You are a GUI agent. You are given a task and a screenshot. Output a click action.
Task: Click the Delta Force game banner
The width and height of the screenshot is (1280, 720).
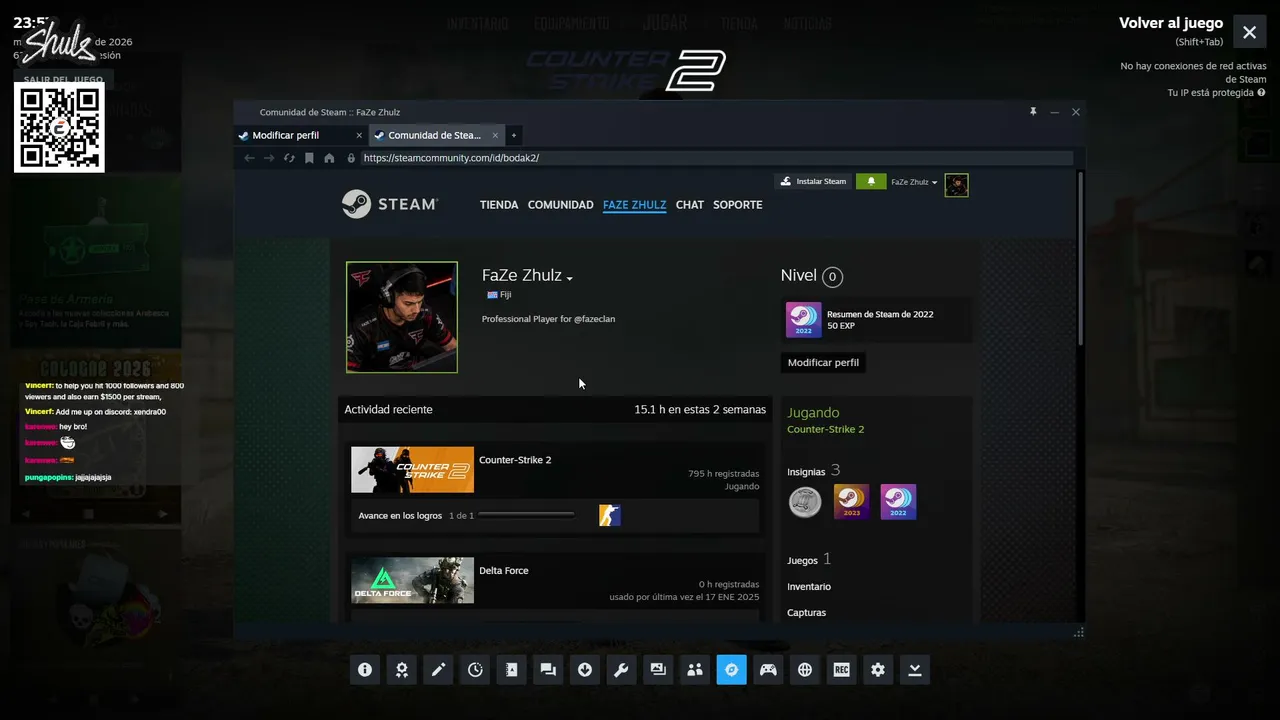(x=412, y=581)
